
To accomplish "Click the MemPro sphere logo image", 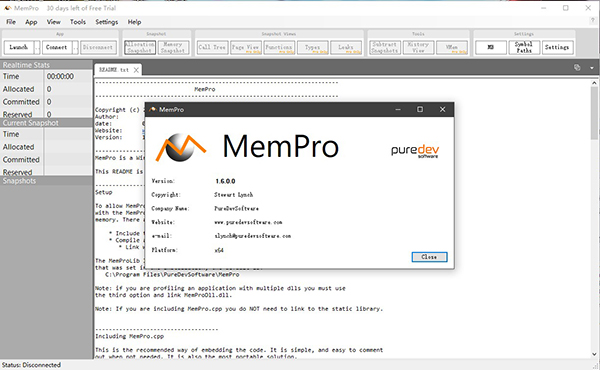I will click(x=181, y=148).
